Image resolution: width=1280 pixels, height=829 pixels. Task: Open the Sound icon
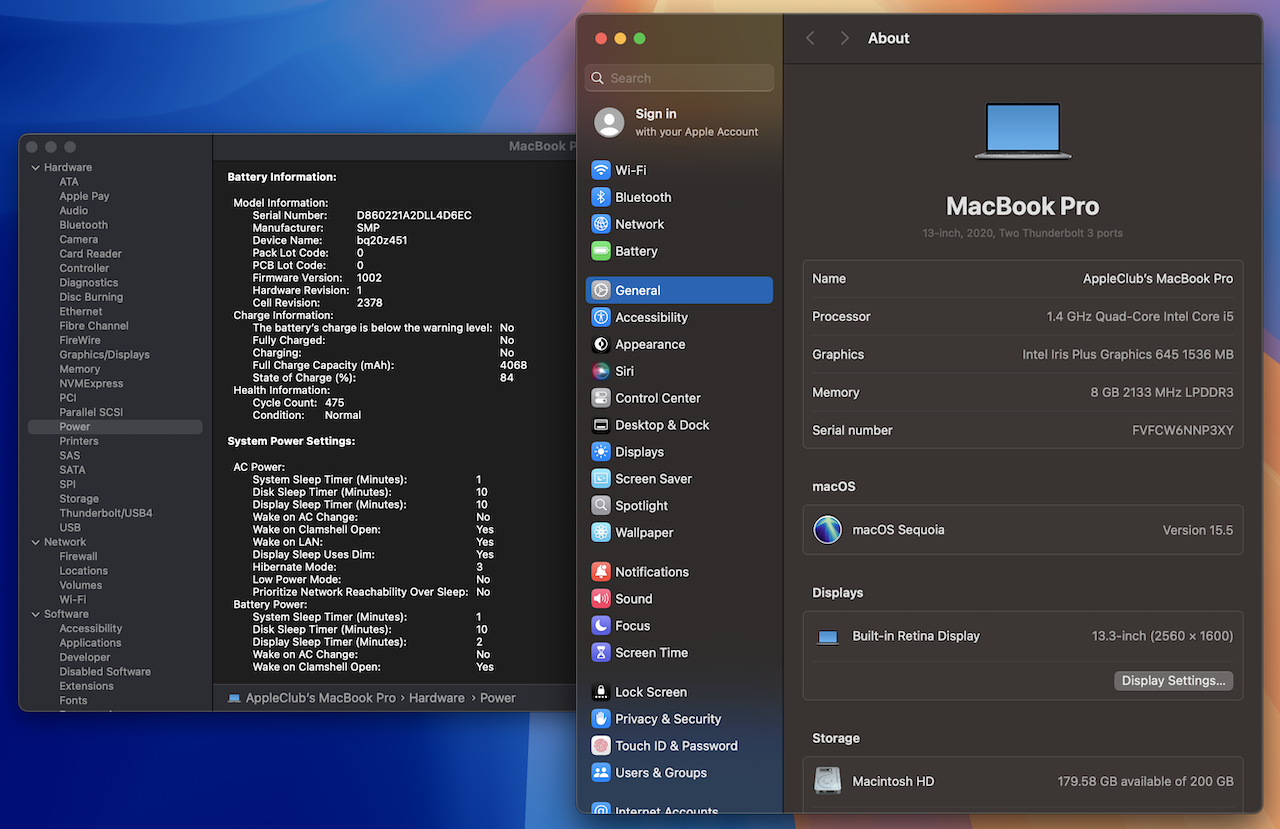click(x=601, y=599)
